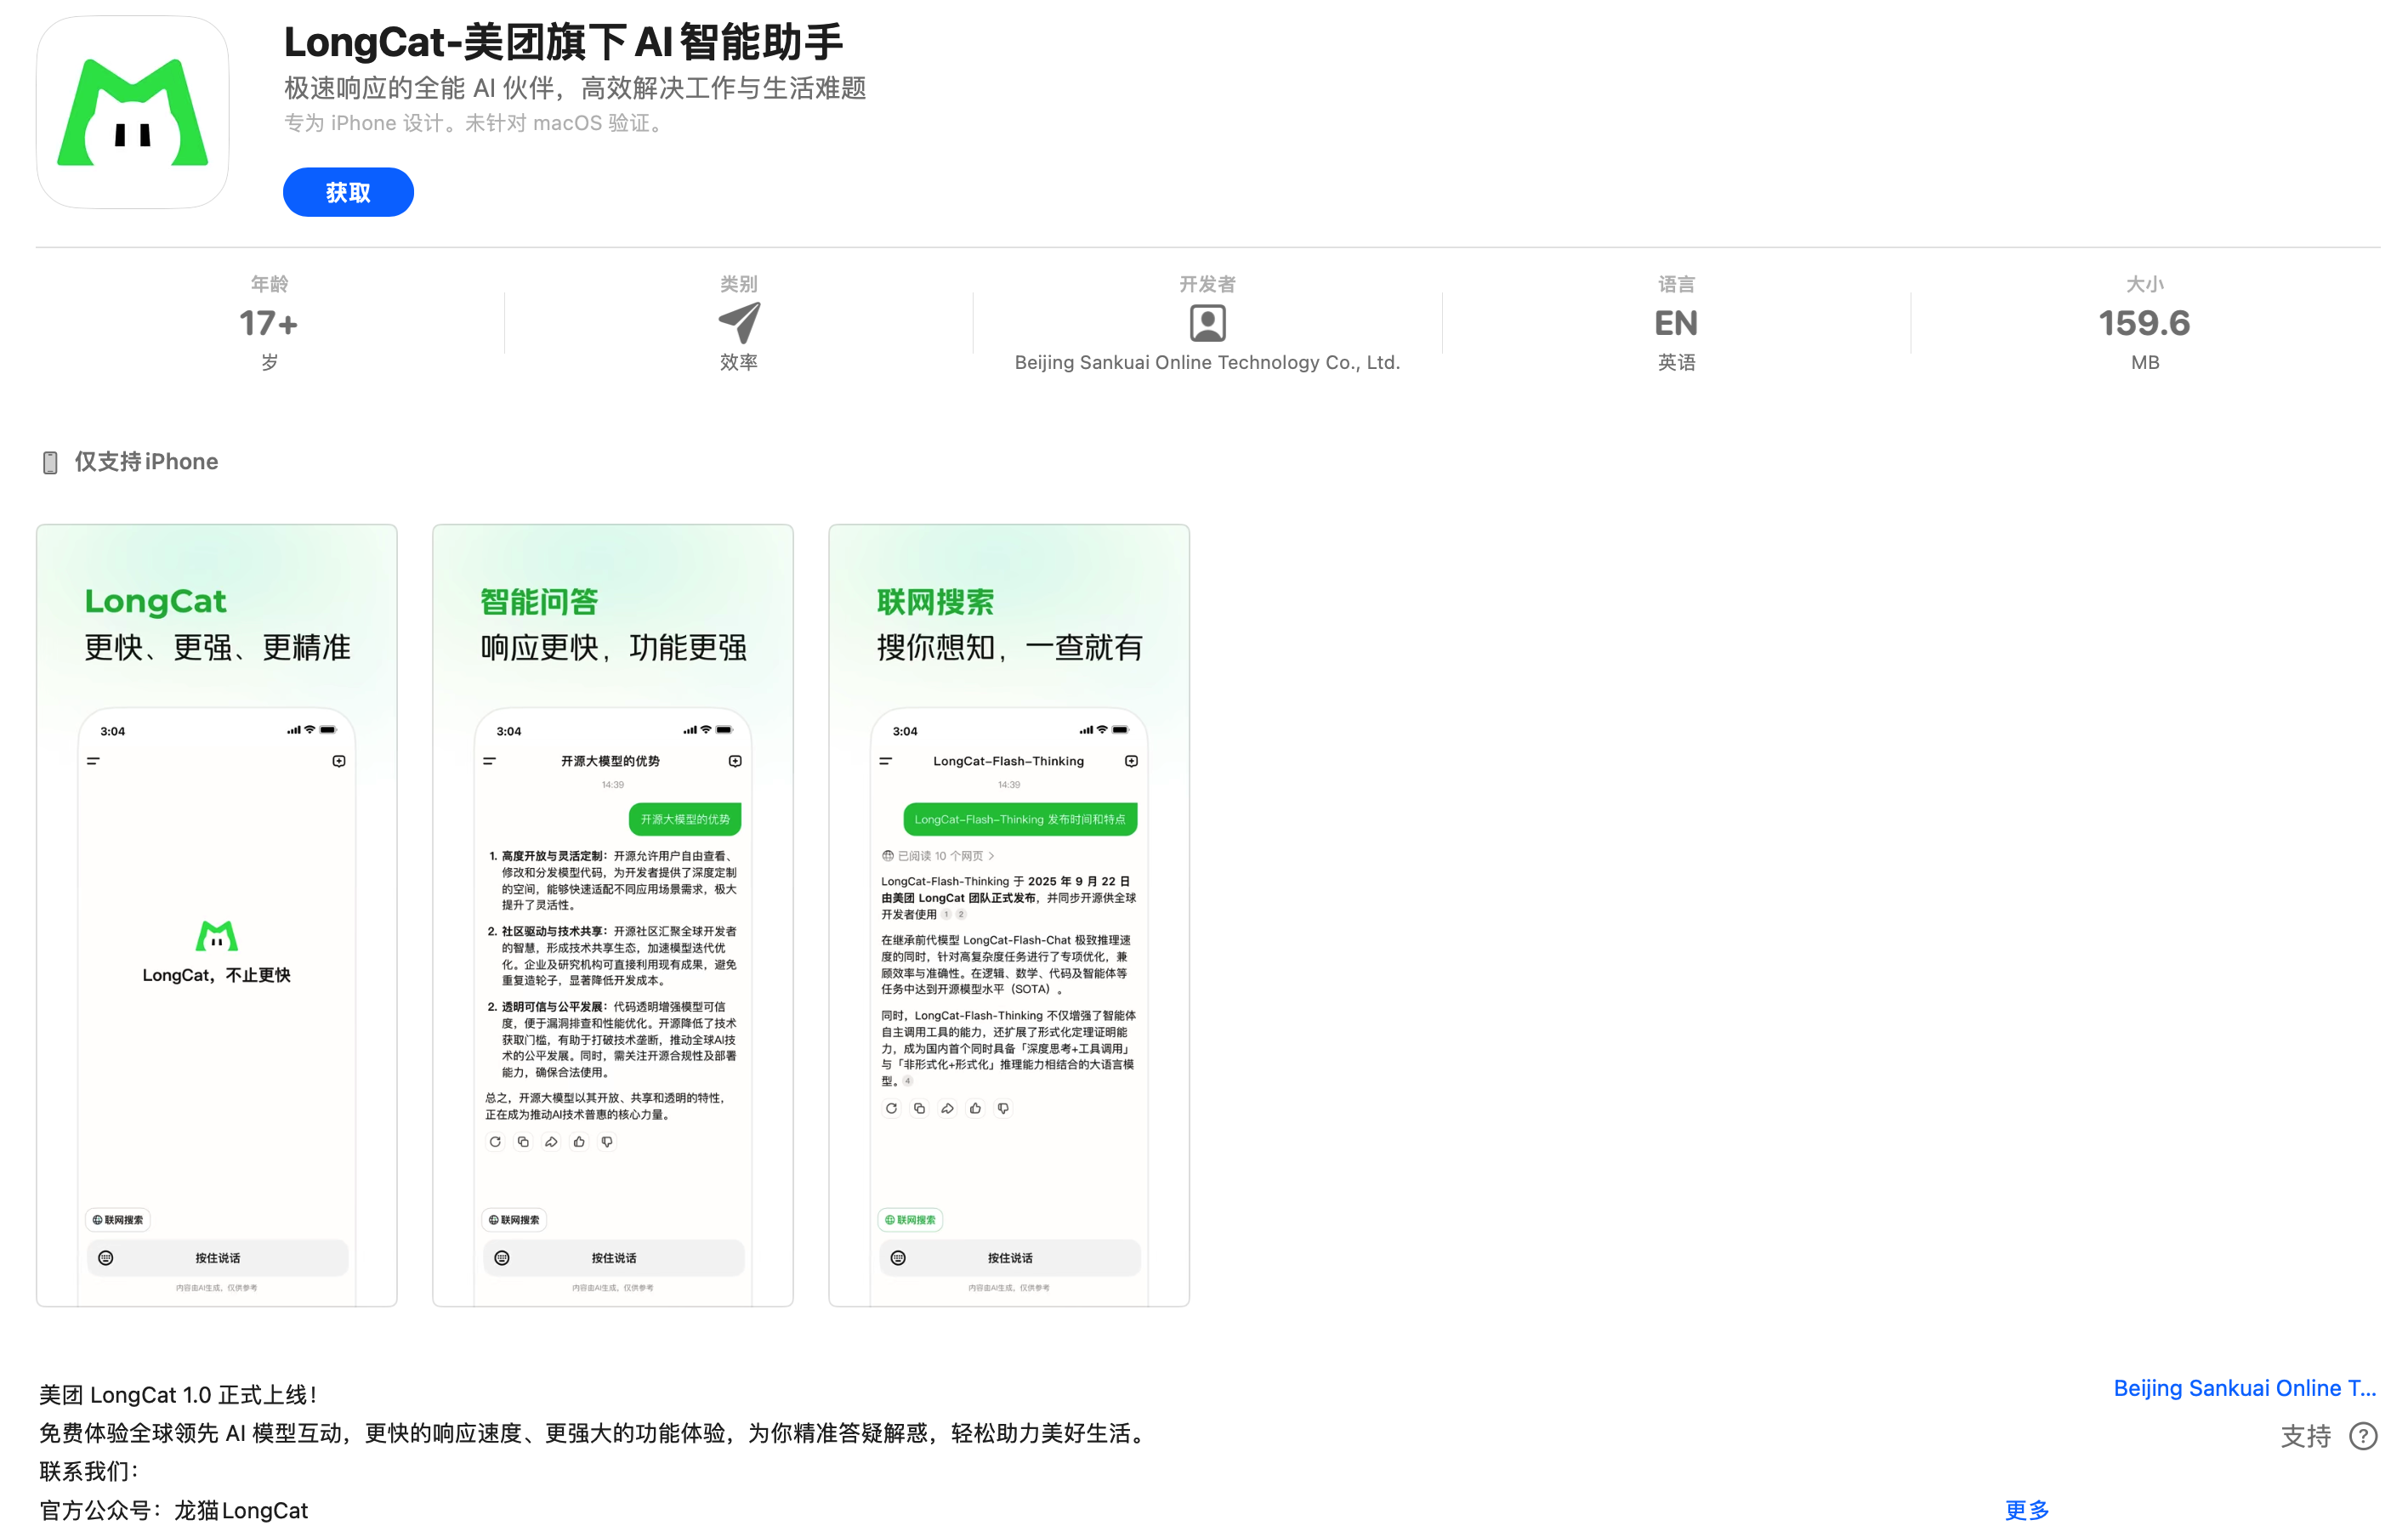Click the 效率 category paper-plane icon
The image size is (2408, 1537).
pyautogui.click(x=739, y=322)
